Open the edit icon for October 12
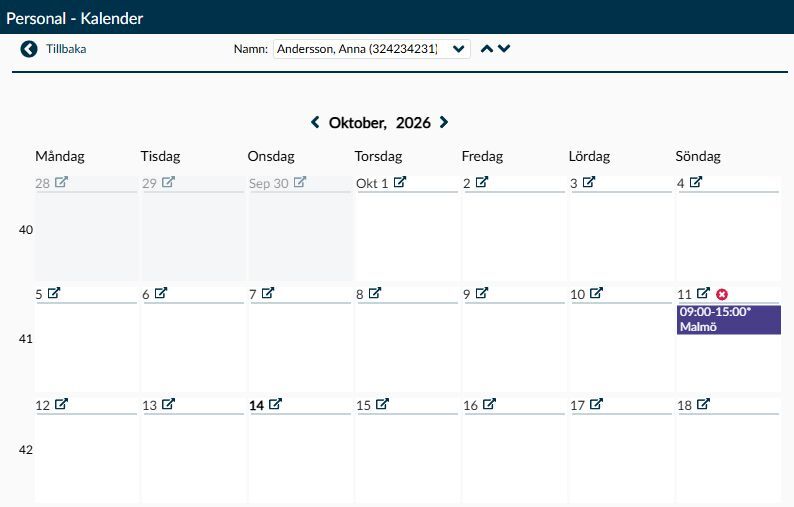Viewport: 794px width, 507px height. tap(61, 404)
